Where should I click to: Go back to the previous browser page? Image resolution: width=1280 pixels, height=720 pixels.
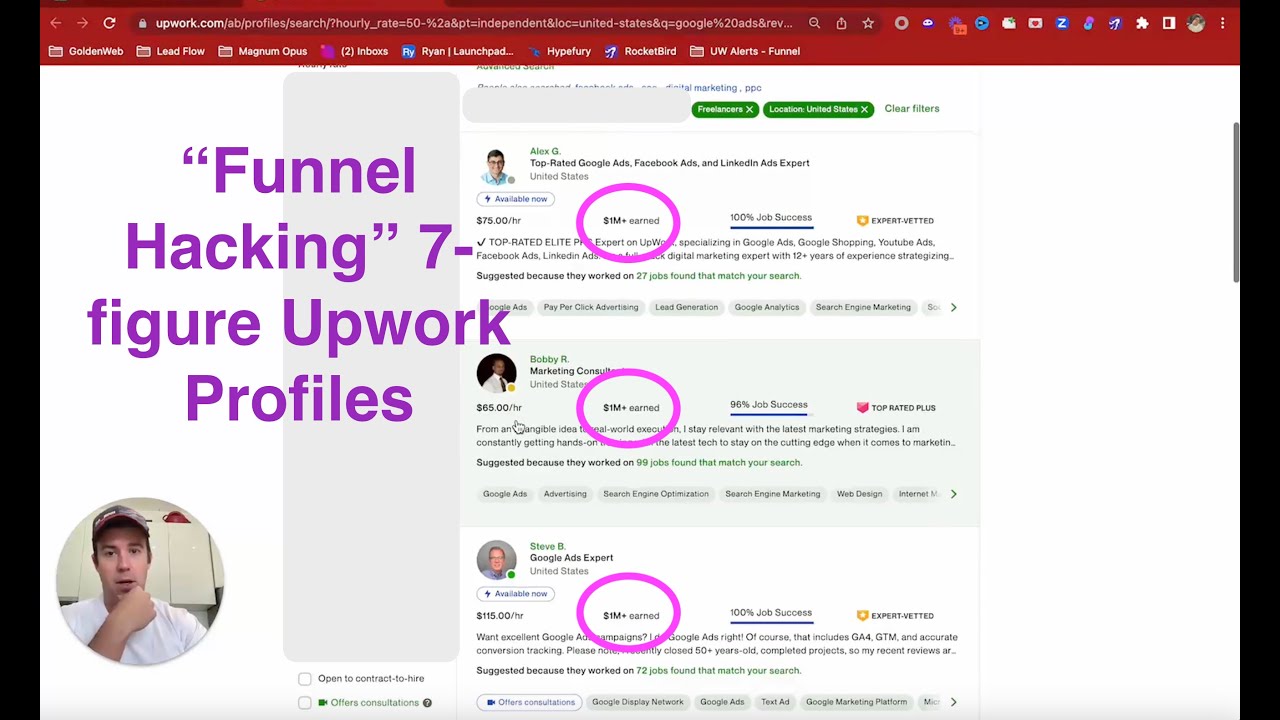tap(56, 23)
